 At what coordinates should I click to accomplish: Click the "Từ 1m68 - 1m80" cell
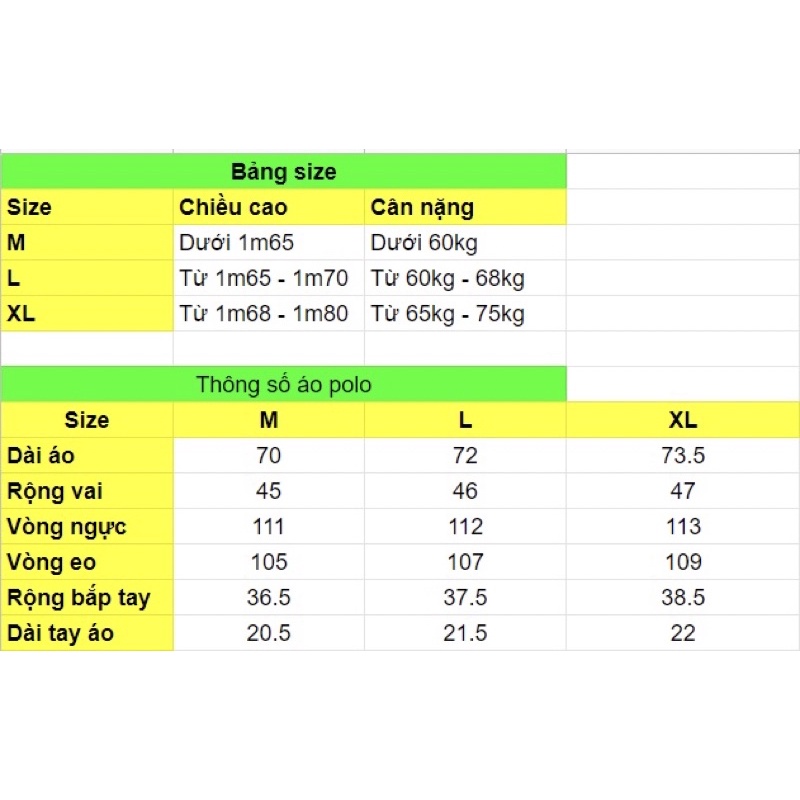(264, 314)
